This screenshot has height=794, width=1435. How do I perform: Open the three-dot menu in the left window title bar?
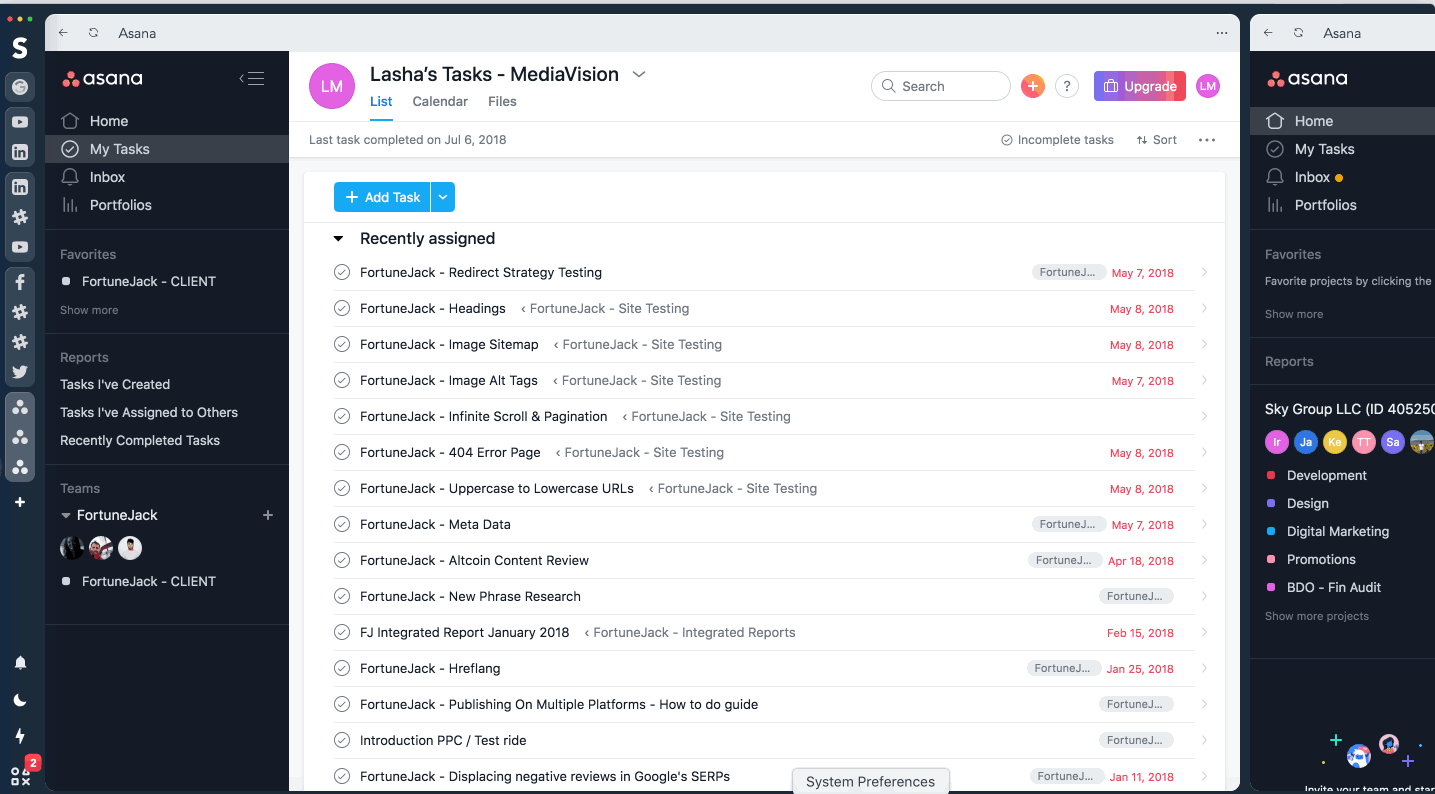(1221, 33)
